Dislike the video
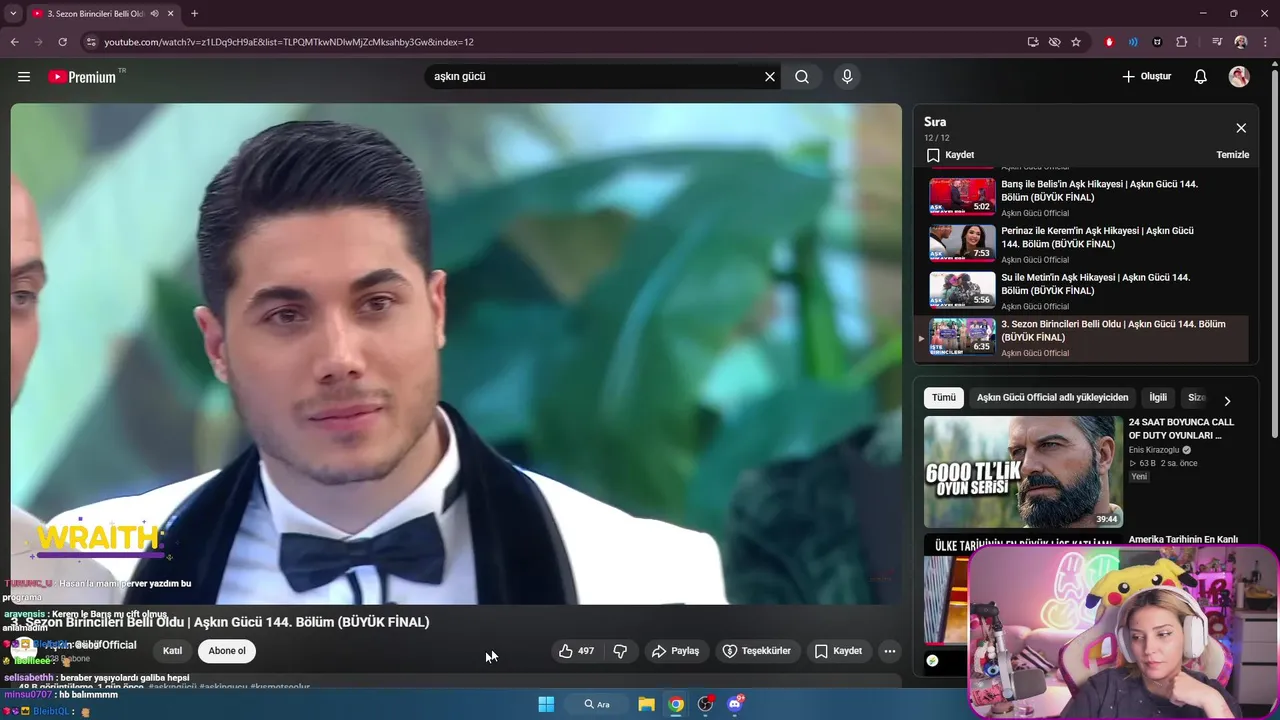The width and height of the screenshot is (1280, 720). pos(620,651)
